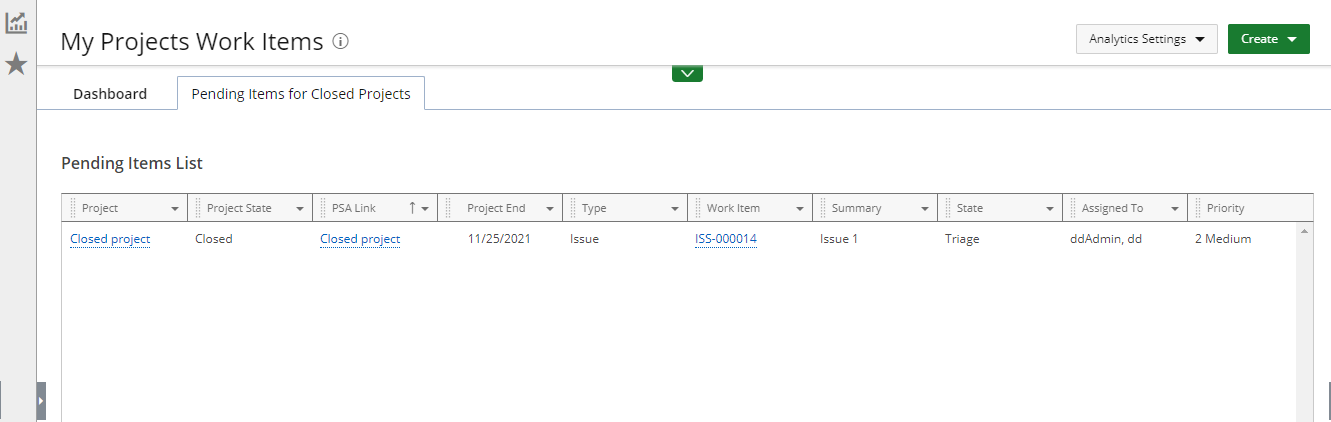Click the info icon beside page title
This screenshot has height=422, width=1331.
(341, 41)
